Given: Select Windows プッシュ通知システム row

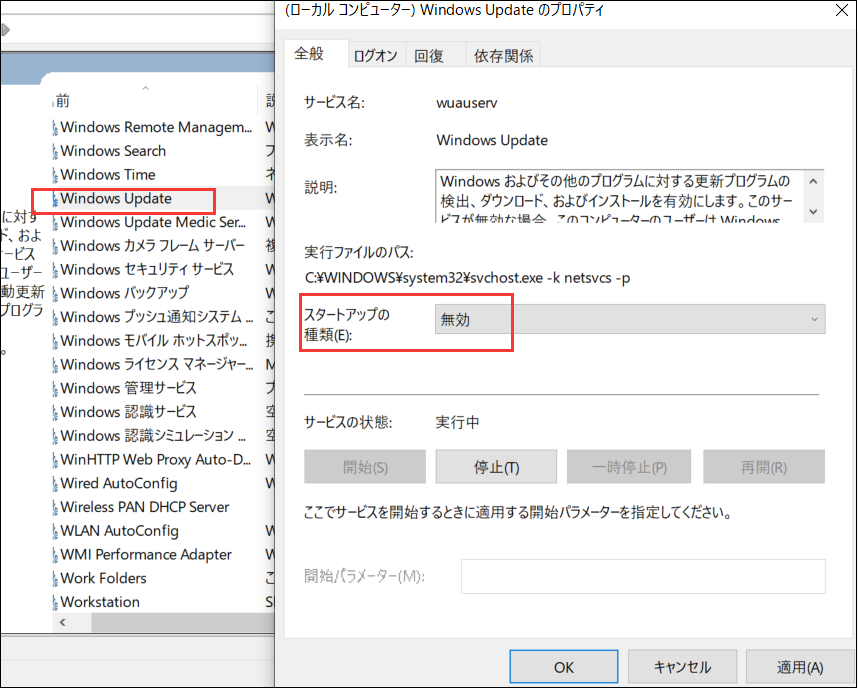Looking at the screenshot, I should (163, 317).
